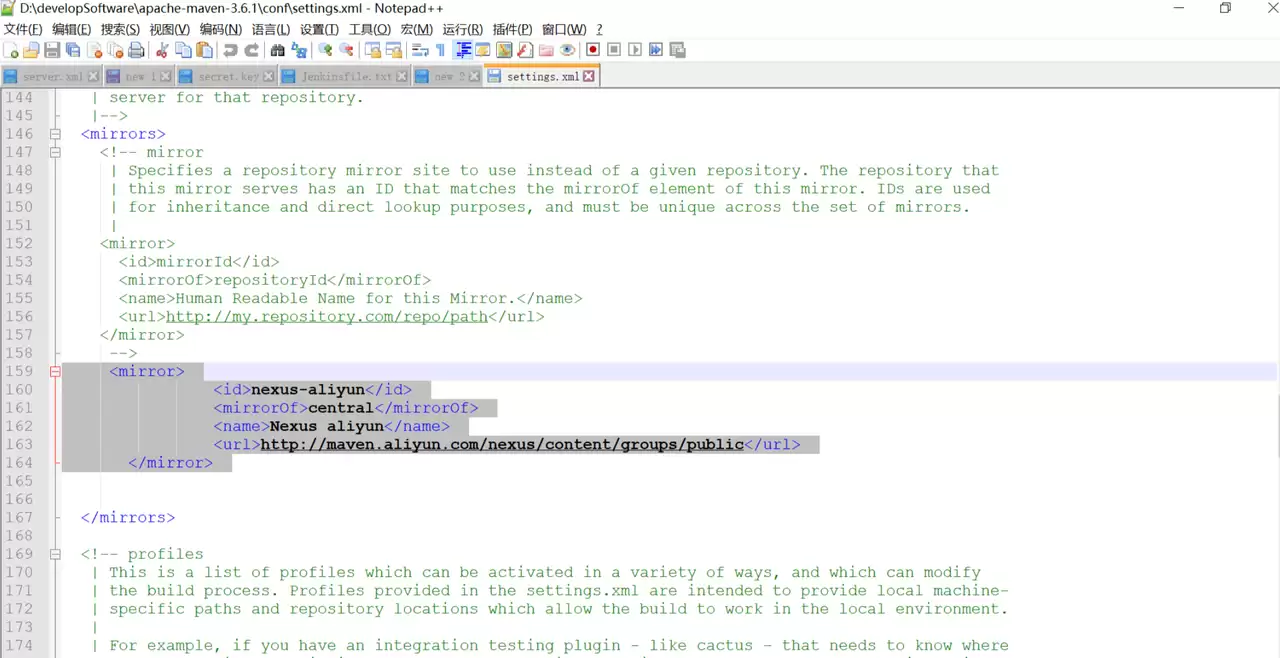The image size is (1280, 658).
Task: Toggle monitoring eye icon in toolbar
Action: click(x=567, y=50)
